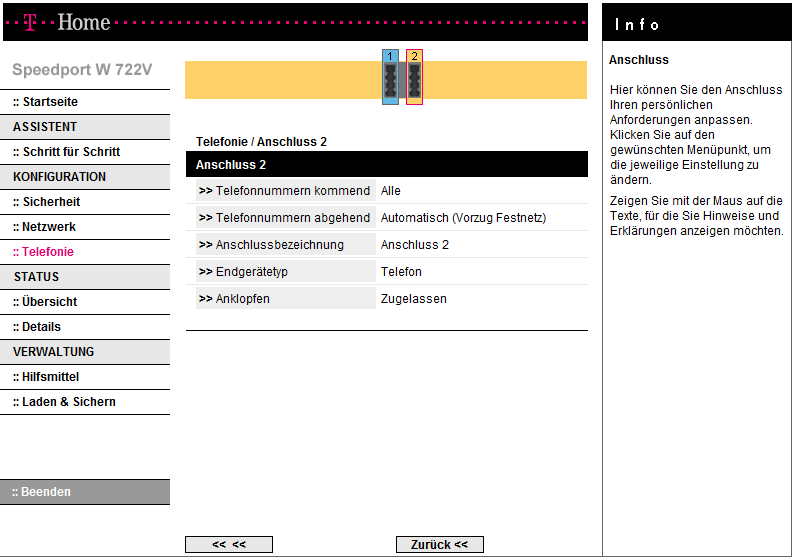Click the port 2 connector icon
793x558 pixels.
[414, 77]
